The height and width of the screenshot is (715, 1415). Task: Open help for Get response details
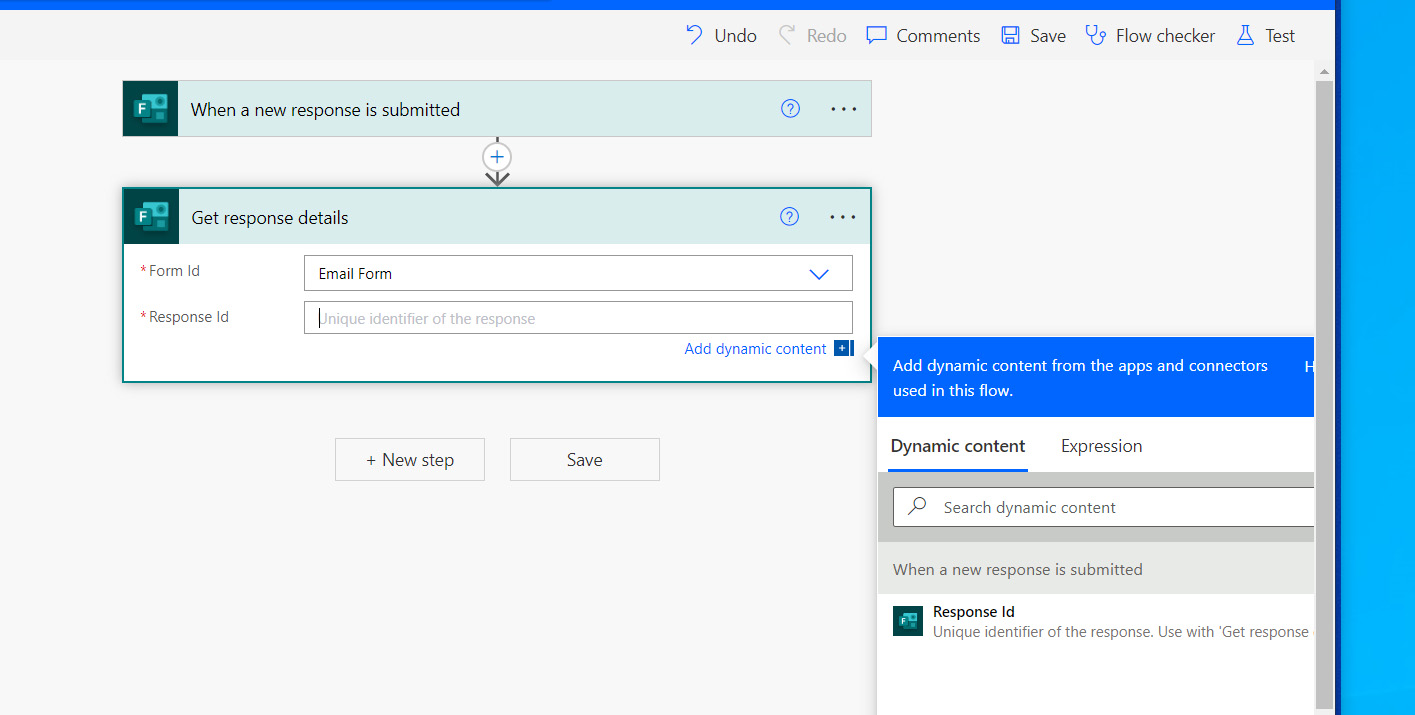tap(790, 217)
